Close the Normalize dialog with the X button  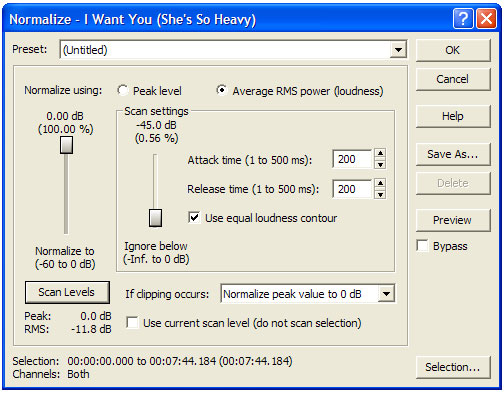(x=486, y=19)
